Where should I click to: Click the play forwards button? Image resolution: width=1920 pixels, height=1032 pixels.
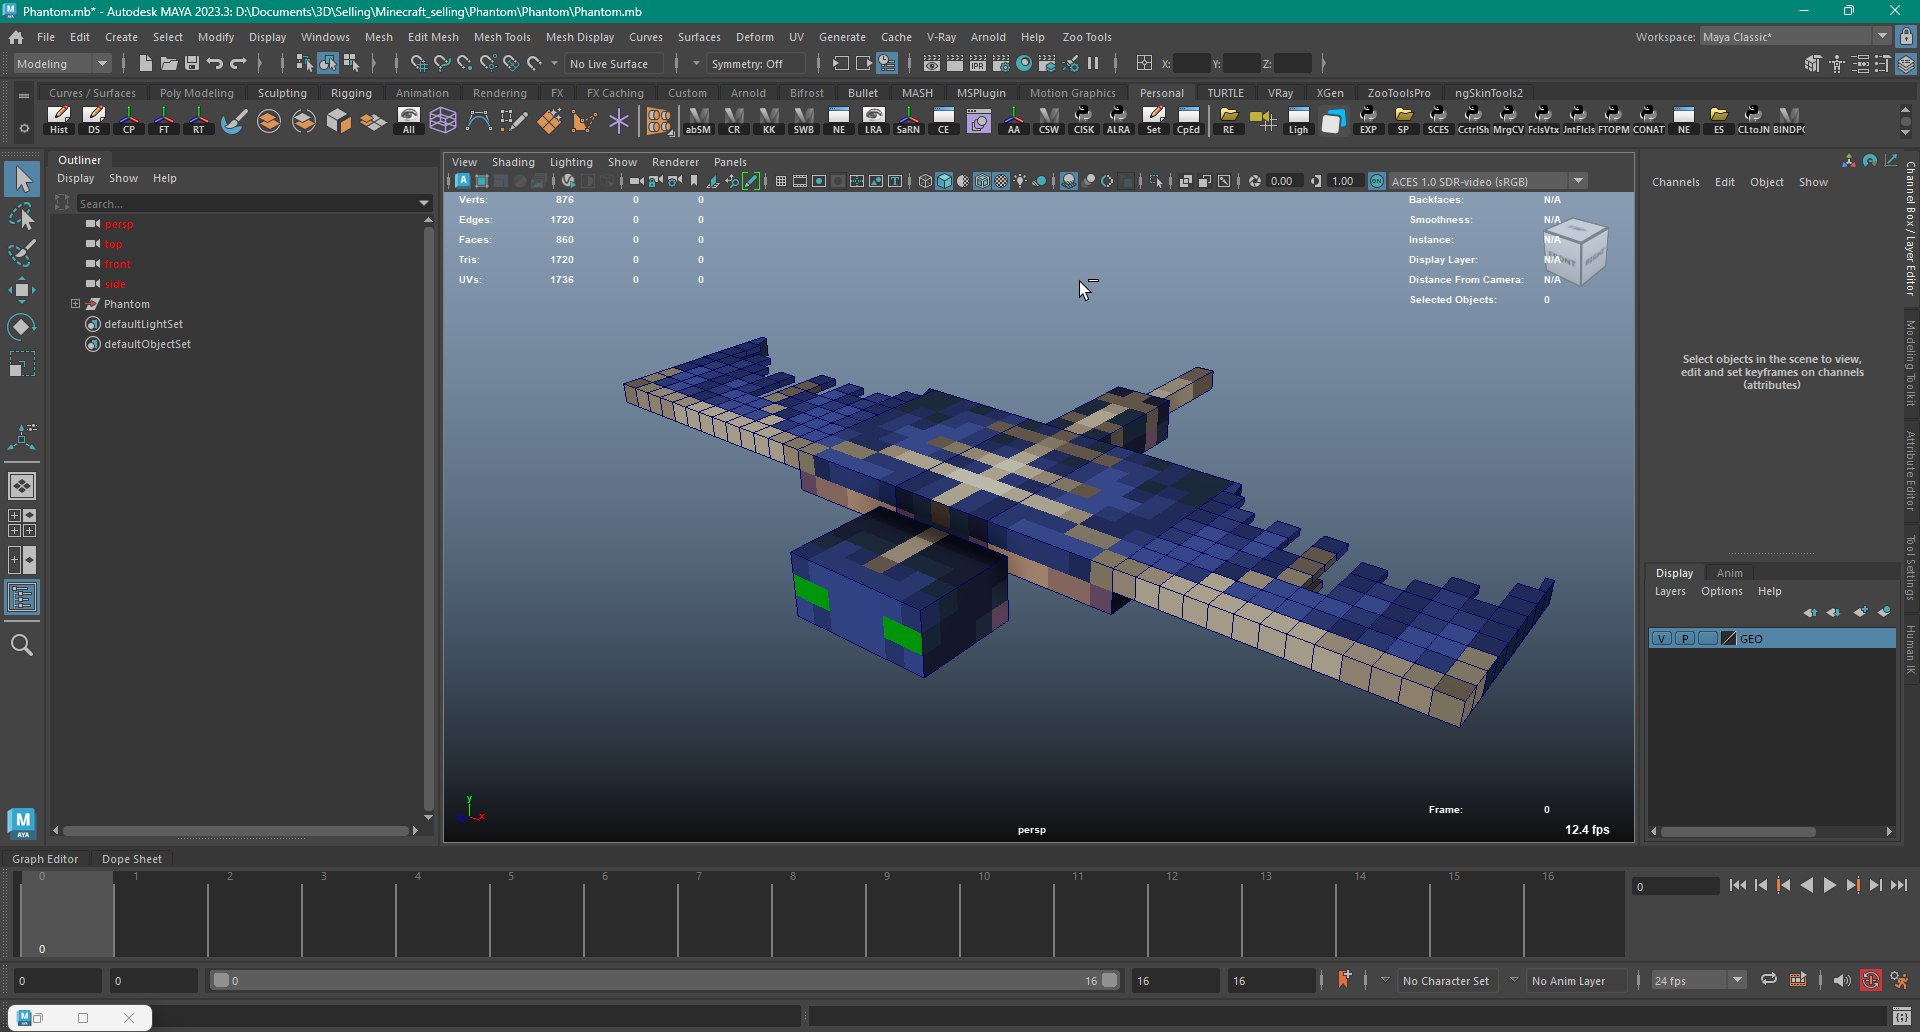[1829, 885]
